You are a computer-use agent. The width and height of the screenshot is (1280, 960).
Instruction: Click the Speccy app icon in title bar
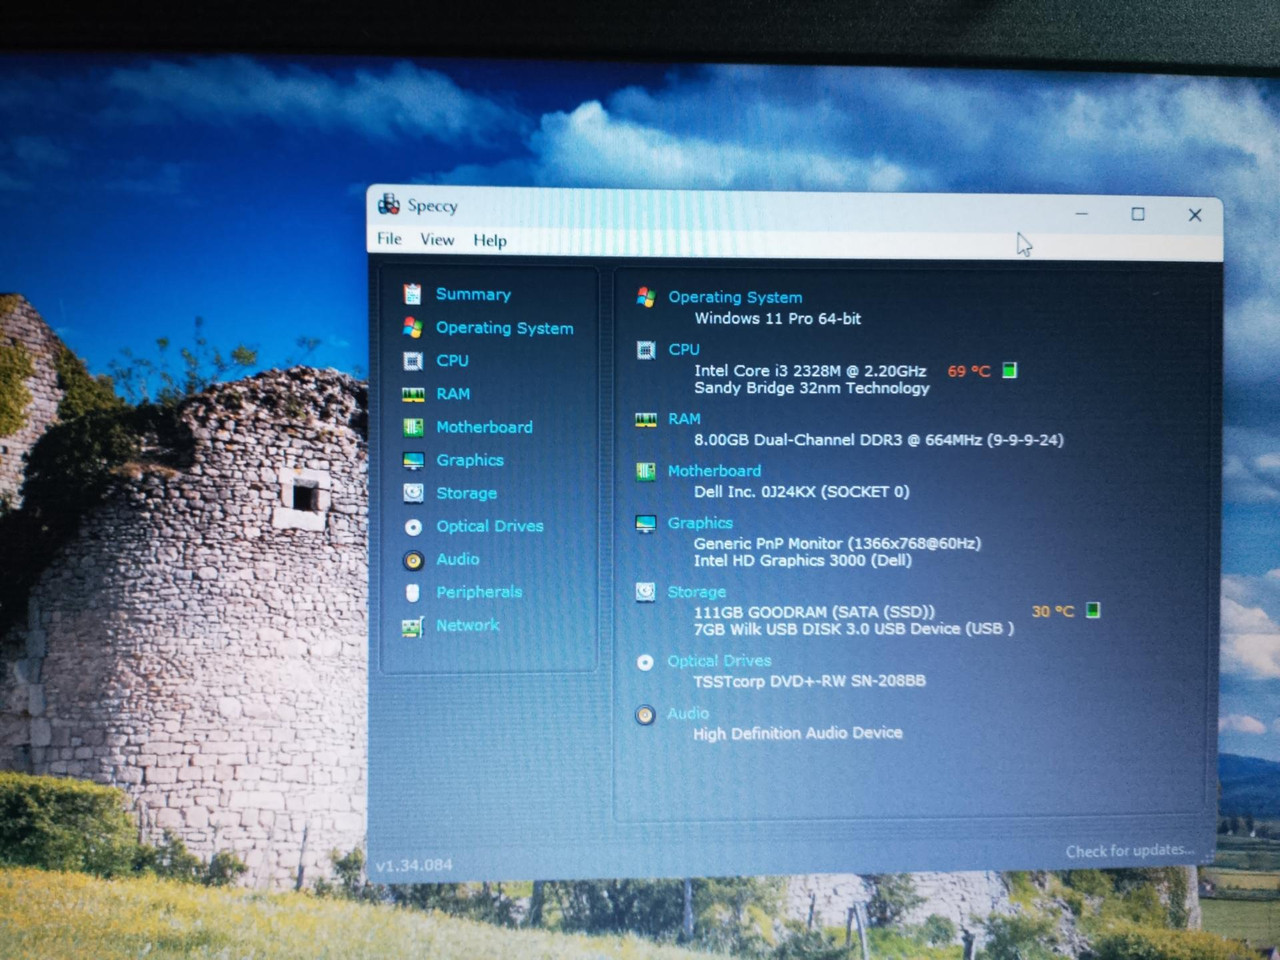tap(388, 205)
